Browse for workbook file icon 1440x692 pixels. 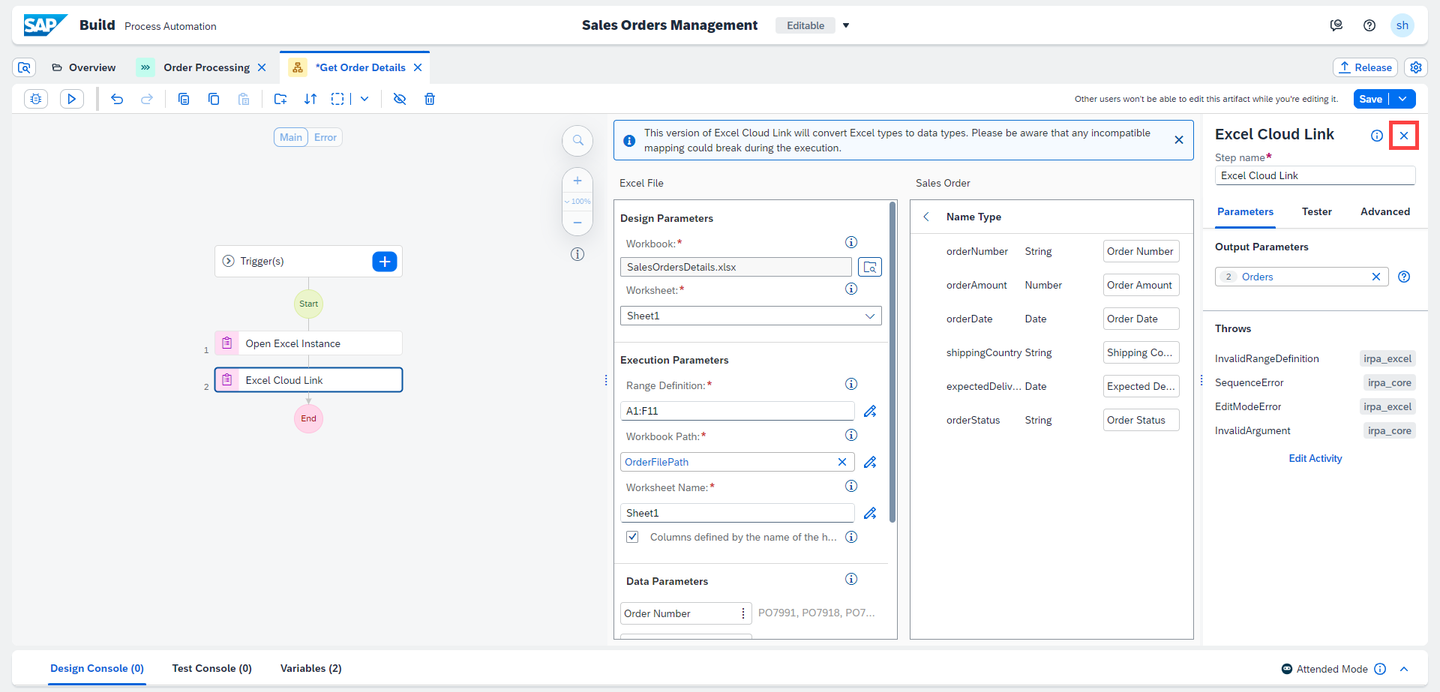pyautogui.click(x=870, y=267)
